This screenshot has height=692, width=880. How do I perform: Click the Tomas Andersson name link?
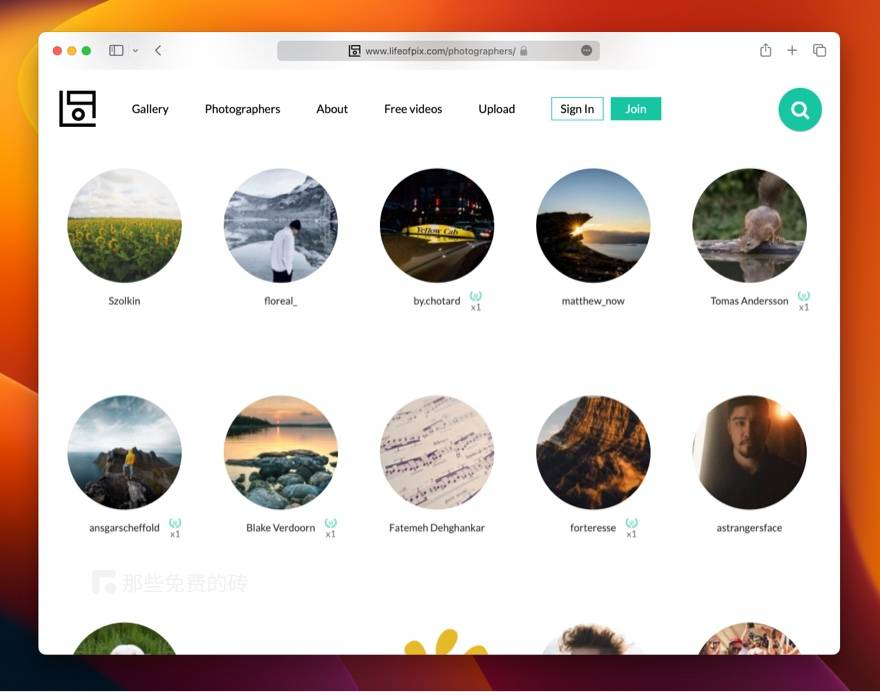click(x=749, y=301)
